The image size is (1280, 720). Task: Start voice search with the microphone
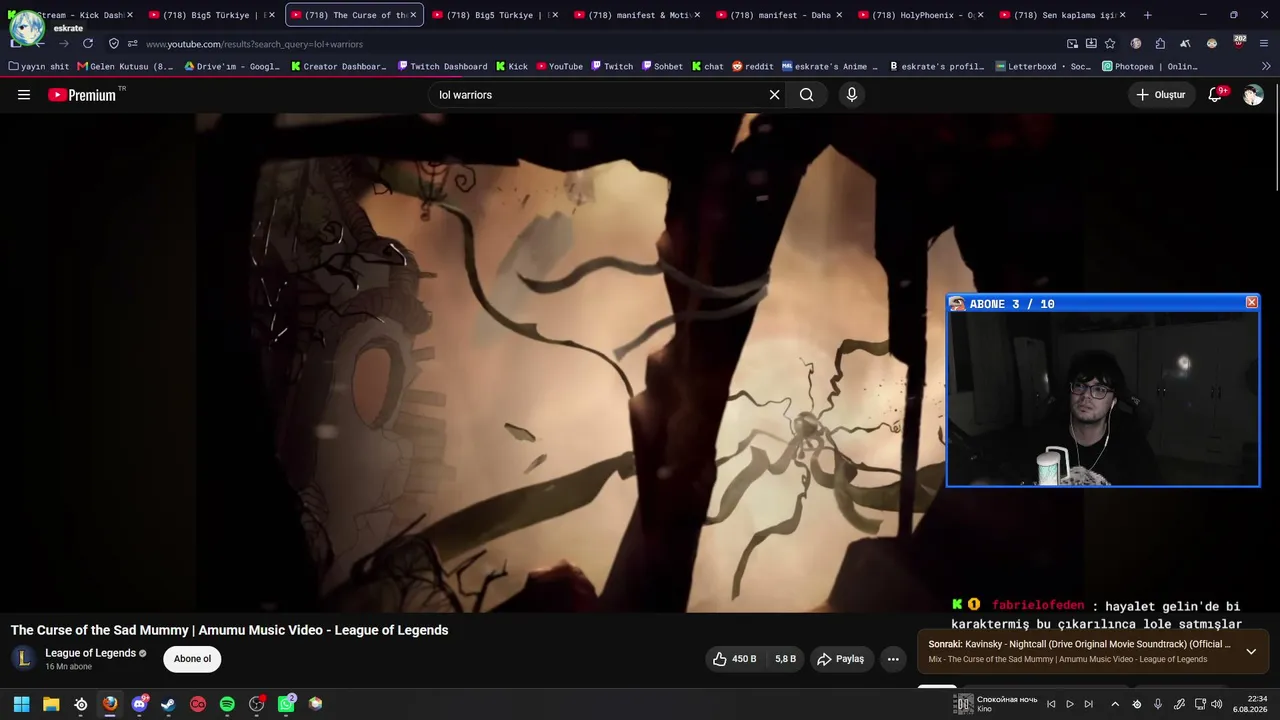(852, 95)
